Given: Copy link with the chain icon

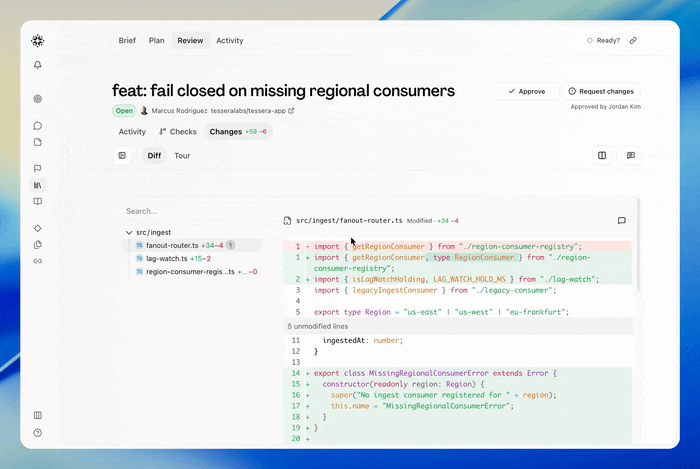Looking at the screenshot, I should coord(633,41).
